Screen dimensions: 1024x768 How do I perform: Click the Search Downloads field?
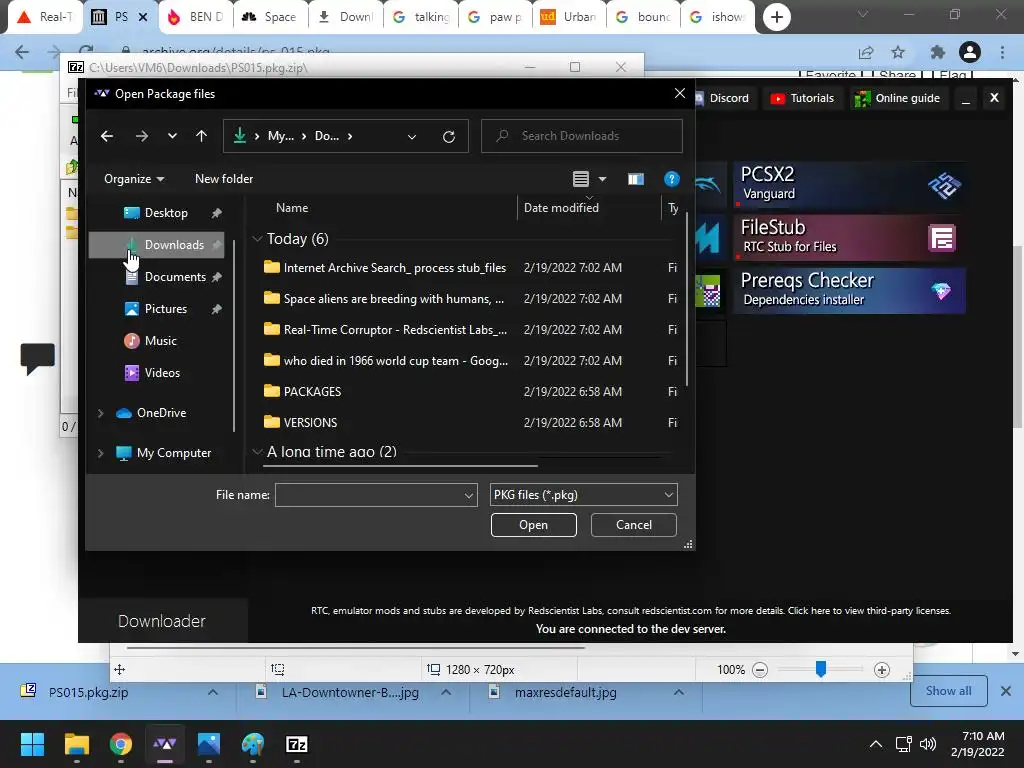point(582,136)
